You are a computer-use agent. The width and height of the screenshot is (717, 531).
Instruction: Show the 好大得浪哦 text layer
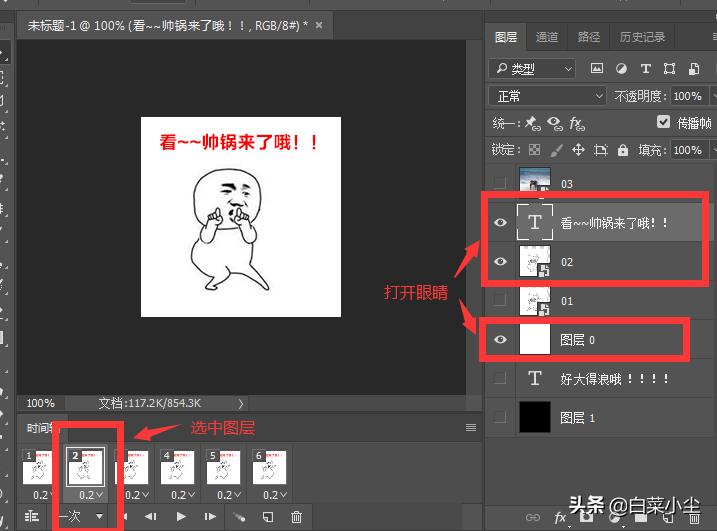(500, 378)
